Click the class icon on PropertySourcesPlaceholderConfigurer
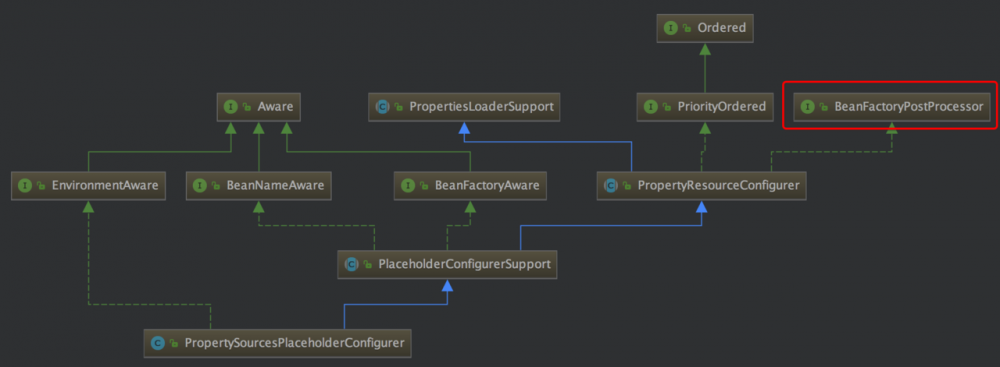 click(157, 343)
